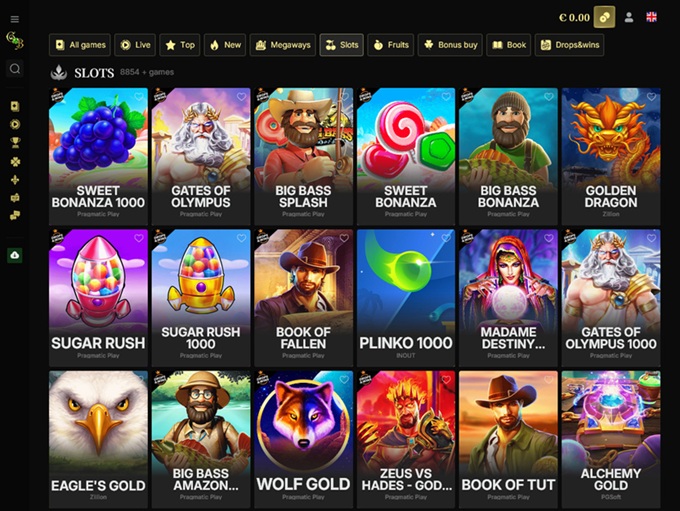Click the casino logo in sidebar

pos(15,41)
